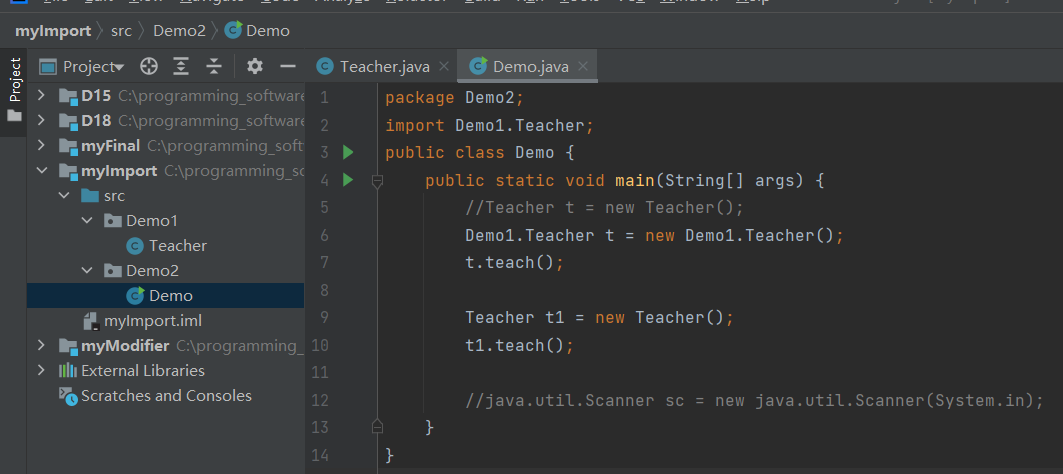
Task: Close the Demo.java tab
Action: 582,66
